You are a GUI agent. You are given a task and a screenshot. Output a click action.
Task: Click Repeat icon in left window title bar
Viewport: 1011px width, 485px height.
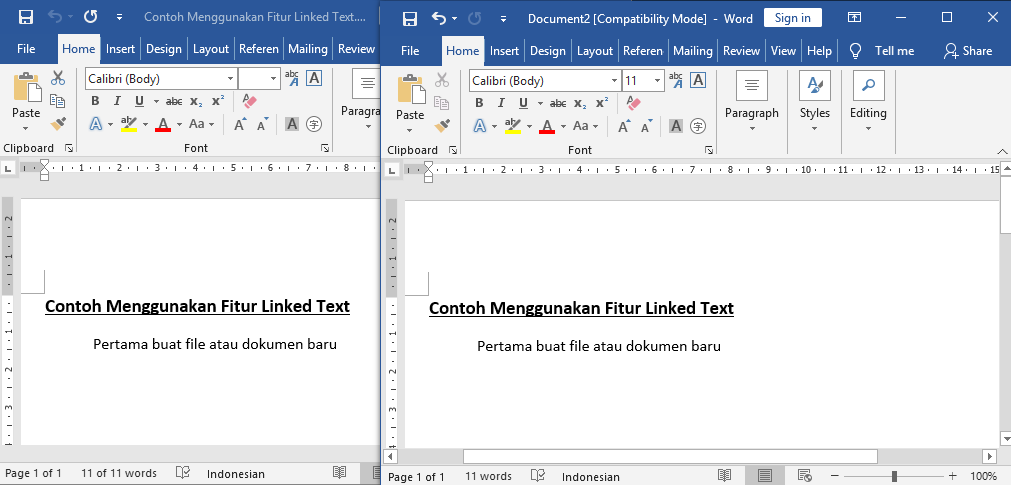[90, 17]
